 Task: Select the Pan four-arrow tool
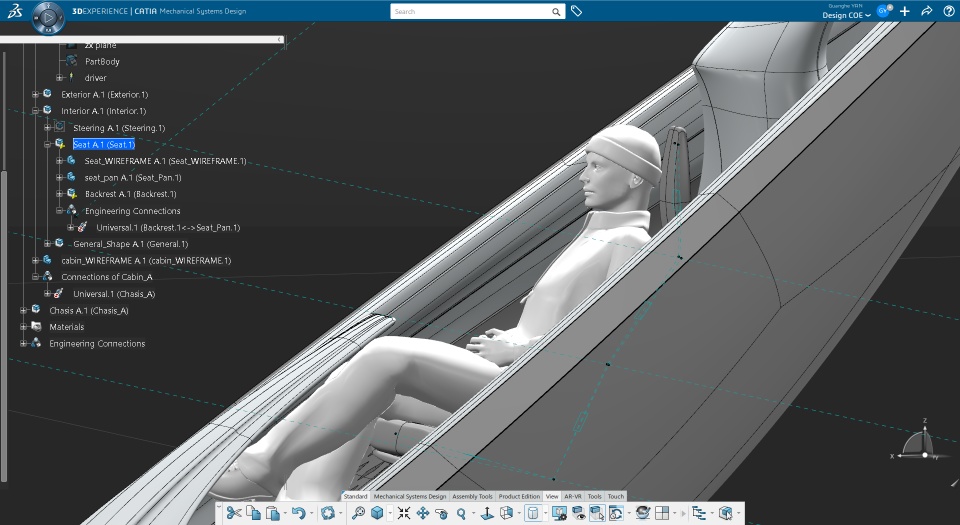point(422,513)
